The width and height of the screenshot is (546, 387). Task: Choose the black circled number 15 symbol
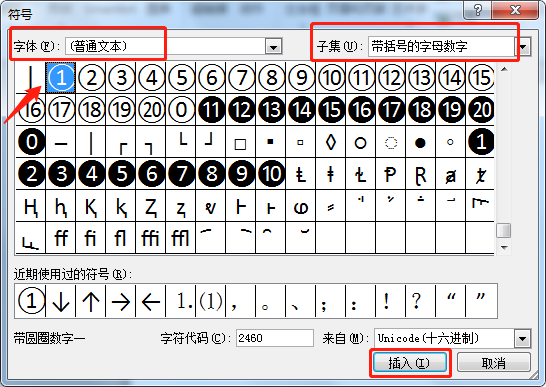tap(331, 109)
